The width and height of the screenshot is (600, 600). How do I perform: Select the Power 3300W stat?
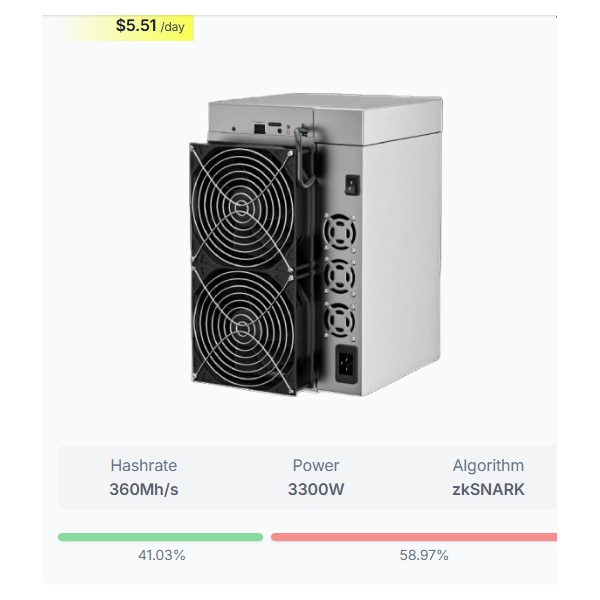(316, 477)
